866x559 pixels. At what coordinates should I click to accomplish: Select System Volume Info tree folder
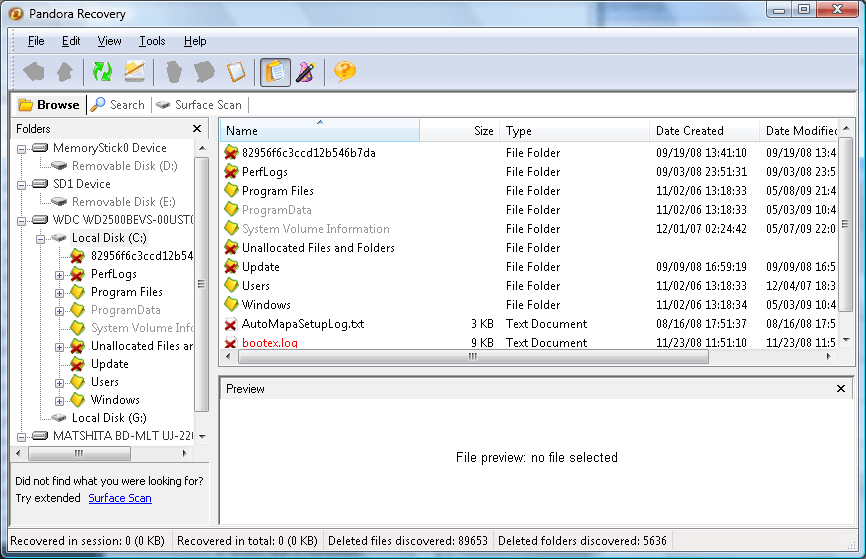click(142, 328)
